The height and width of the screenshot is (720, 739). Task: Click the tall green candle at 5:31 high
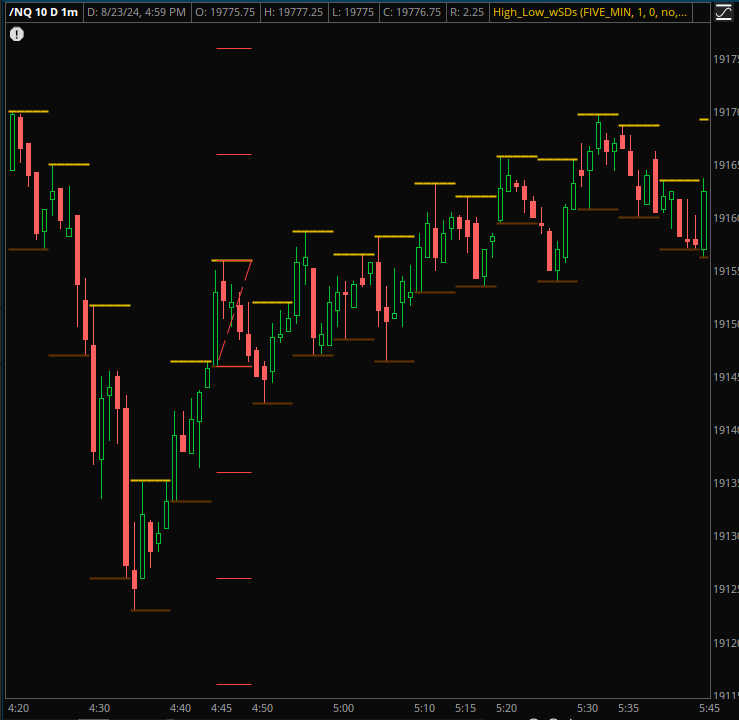(x=598, y=135)
